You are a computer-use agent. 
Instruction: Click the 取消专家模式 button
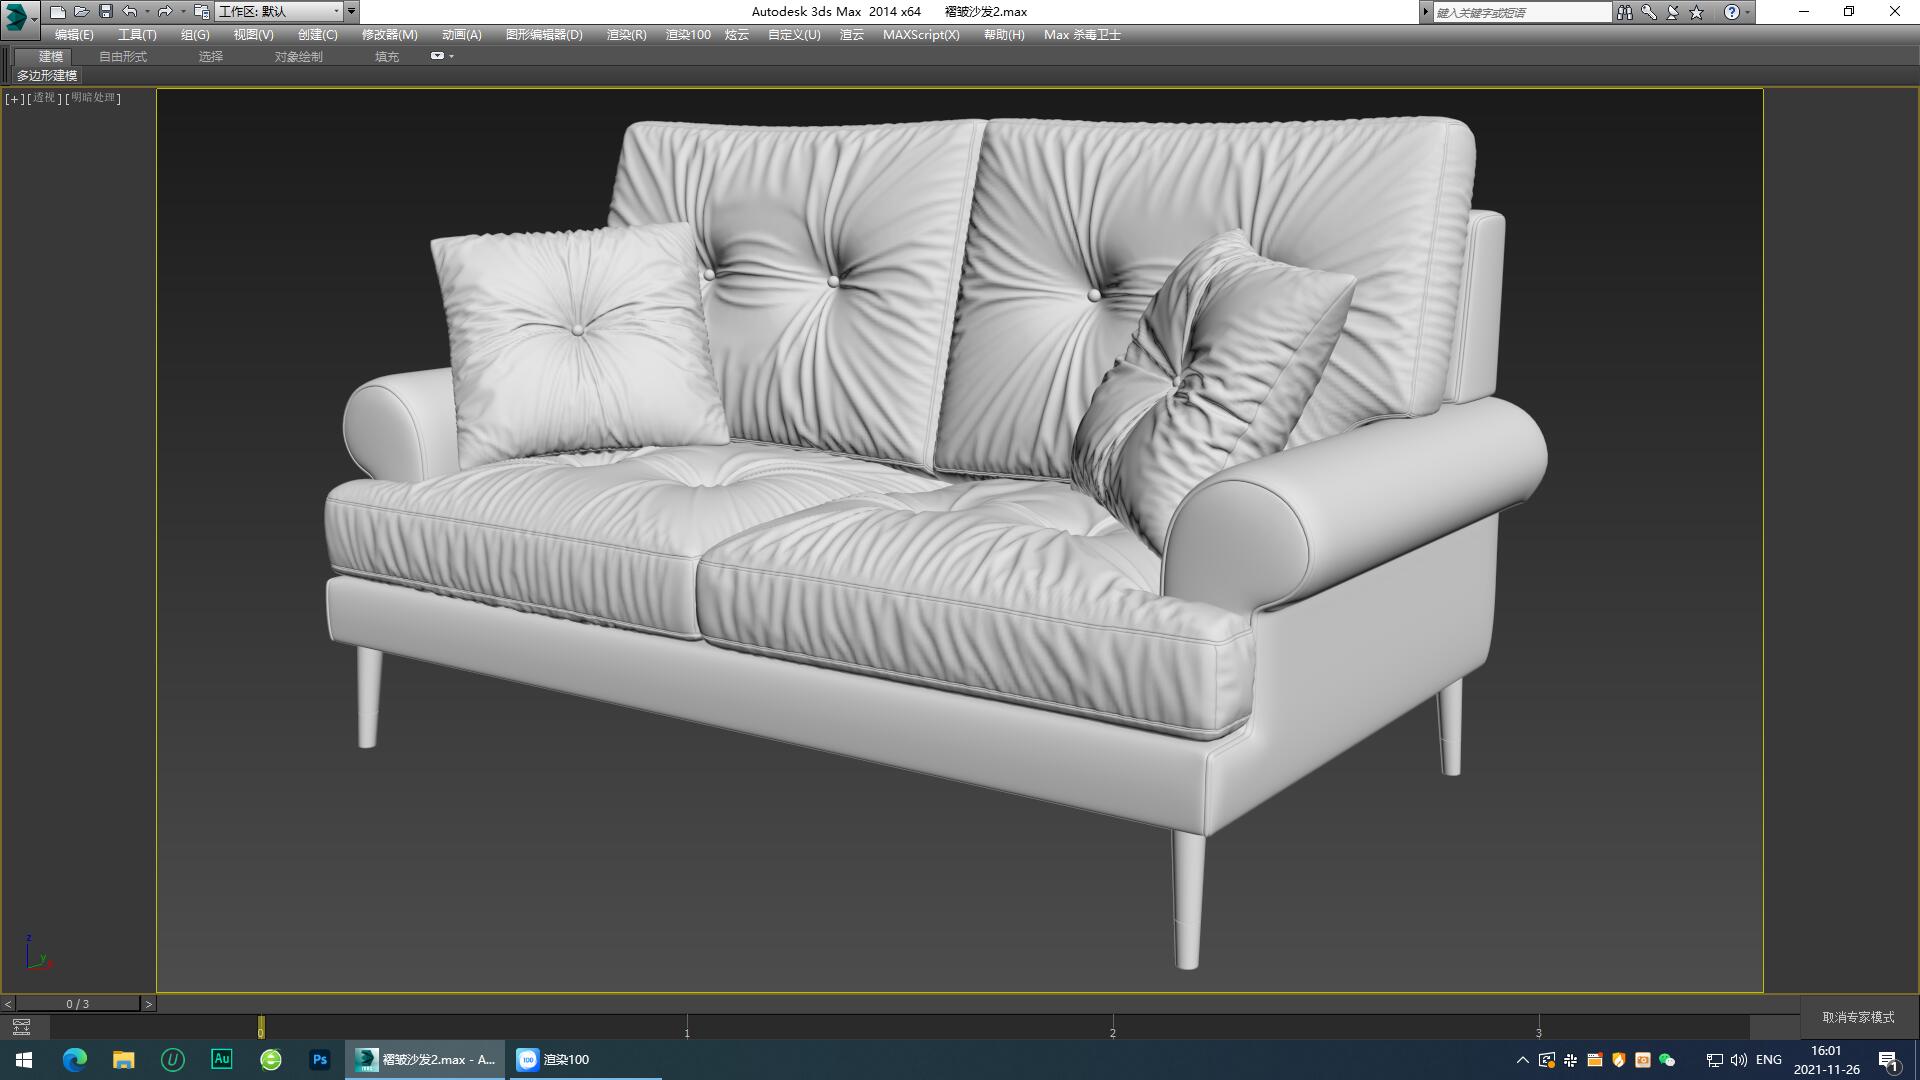pyautogui.click(x=1858, y=1016)
